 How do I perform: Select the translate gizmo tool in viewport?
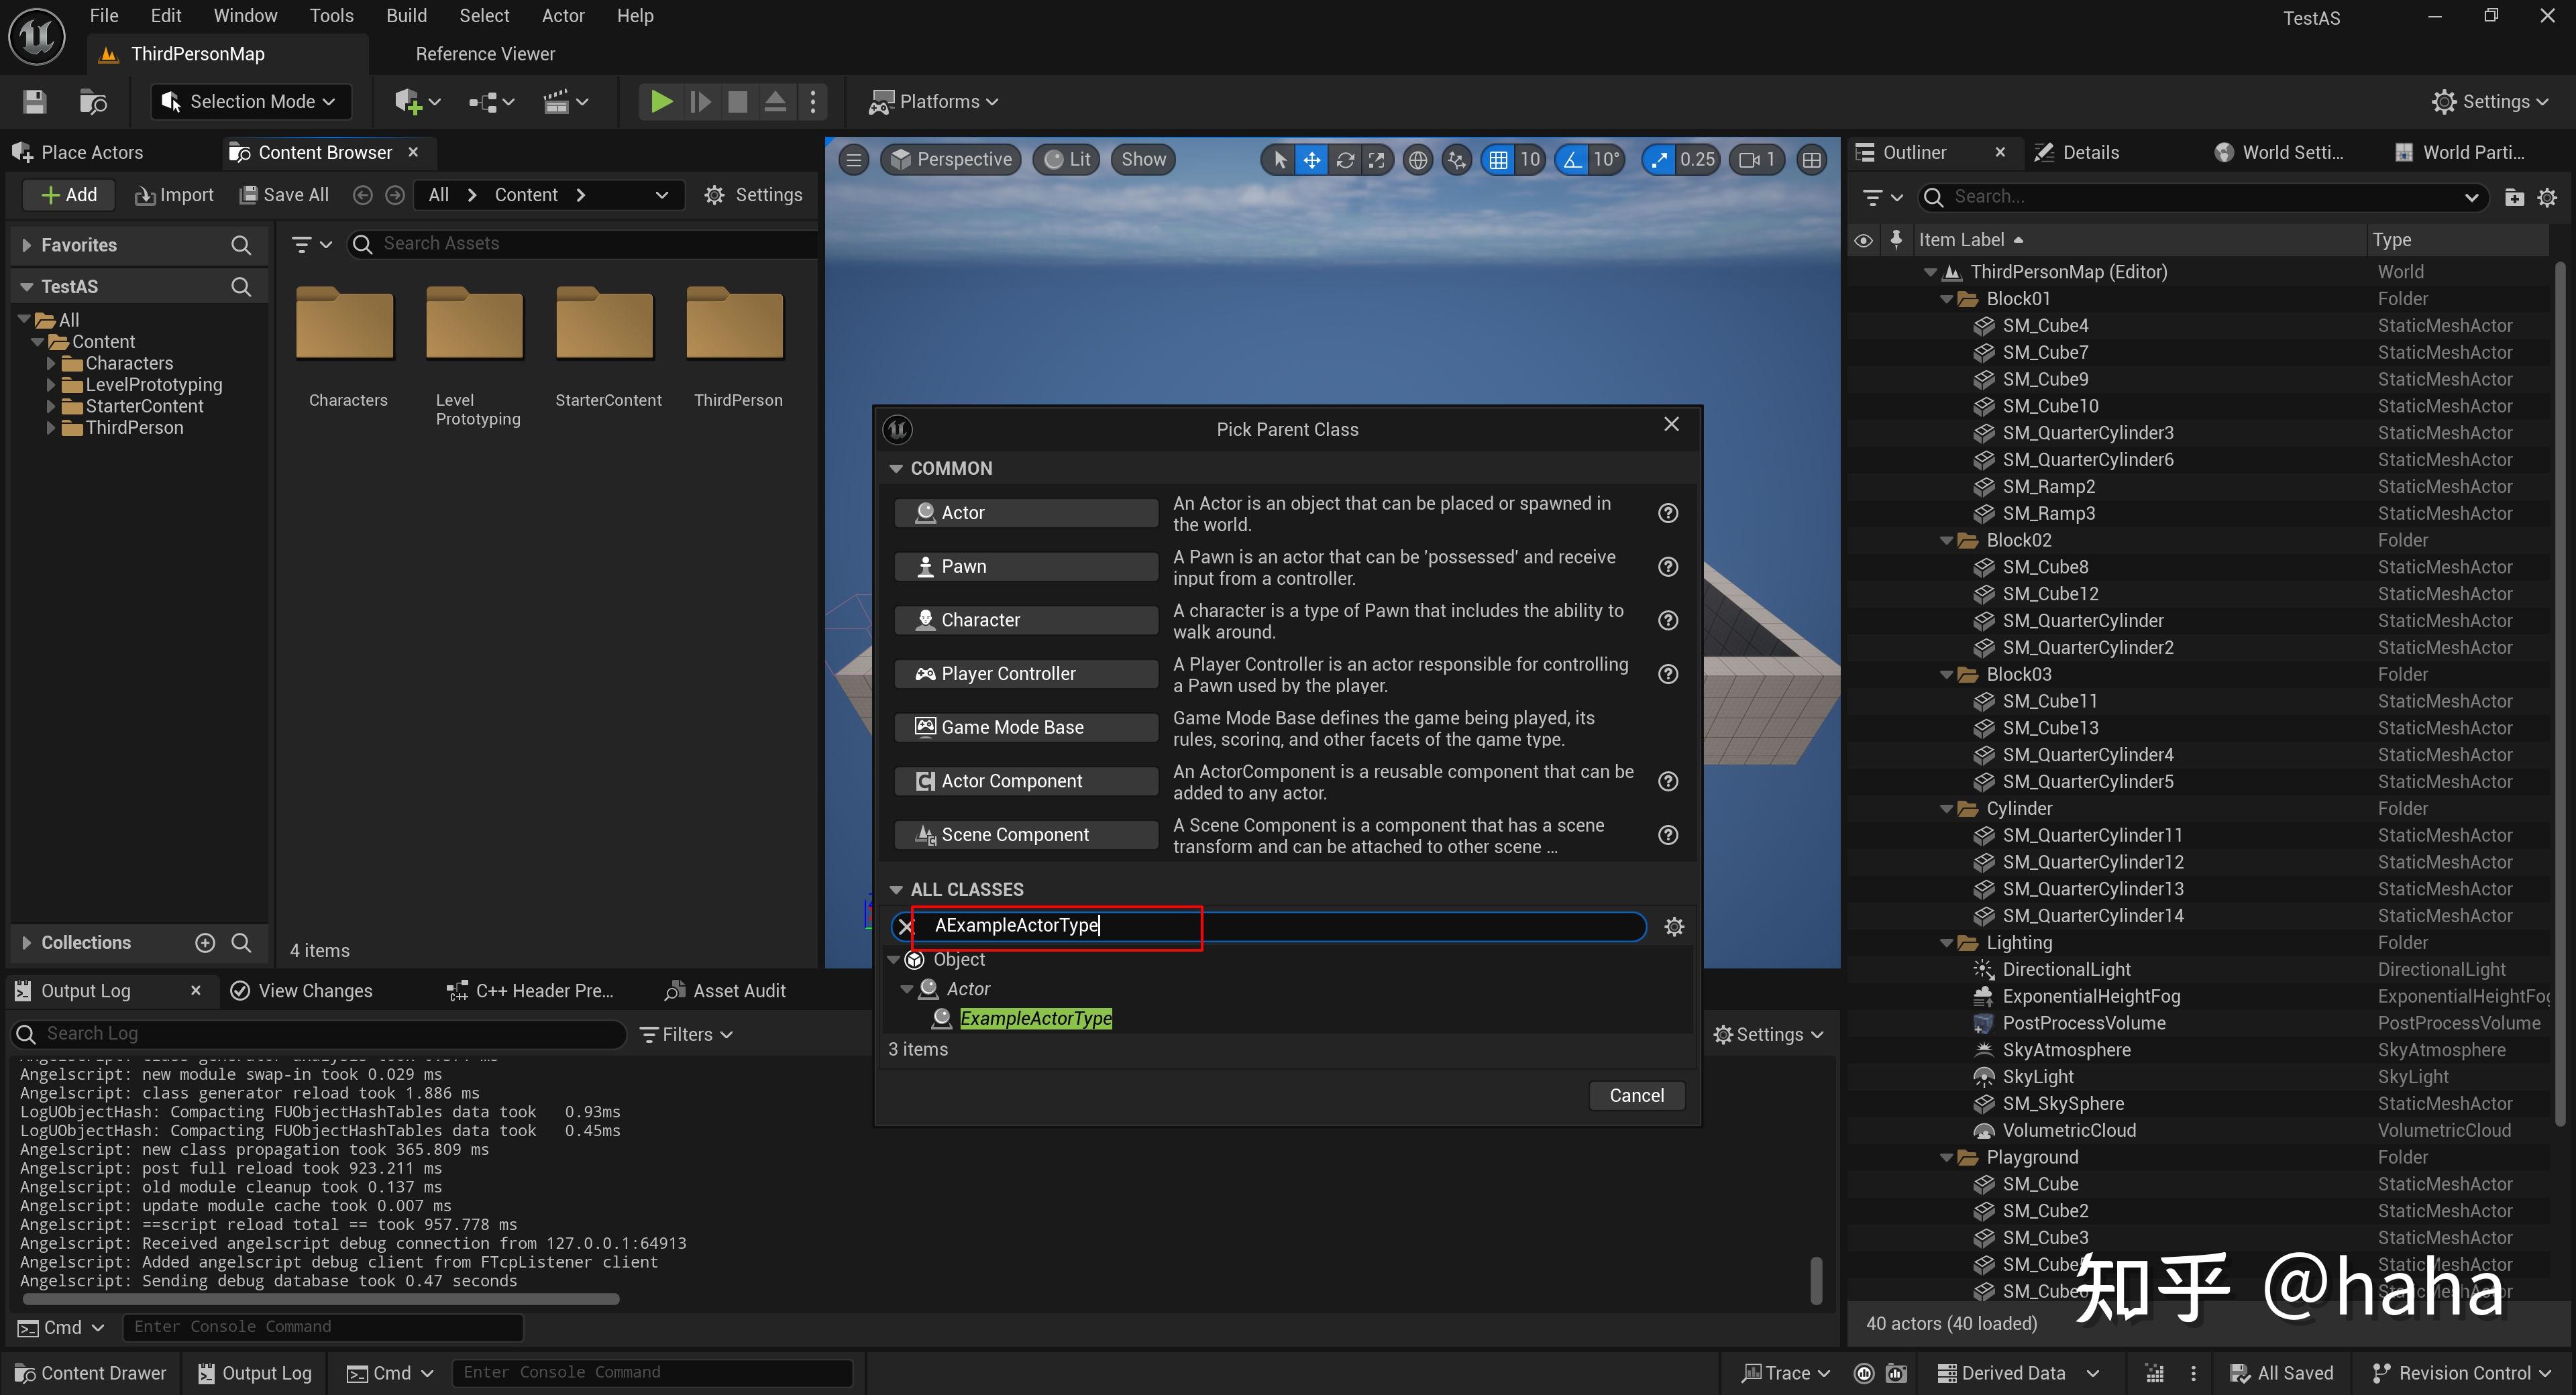click(x=1311, y=160)
